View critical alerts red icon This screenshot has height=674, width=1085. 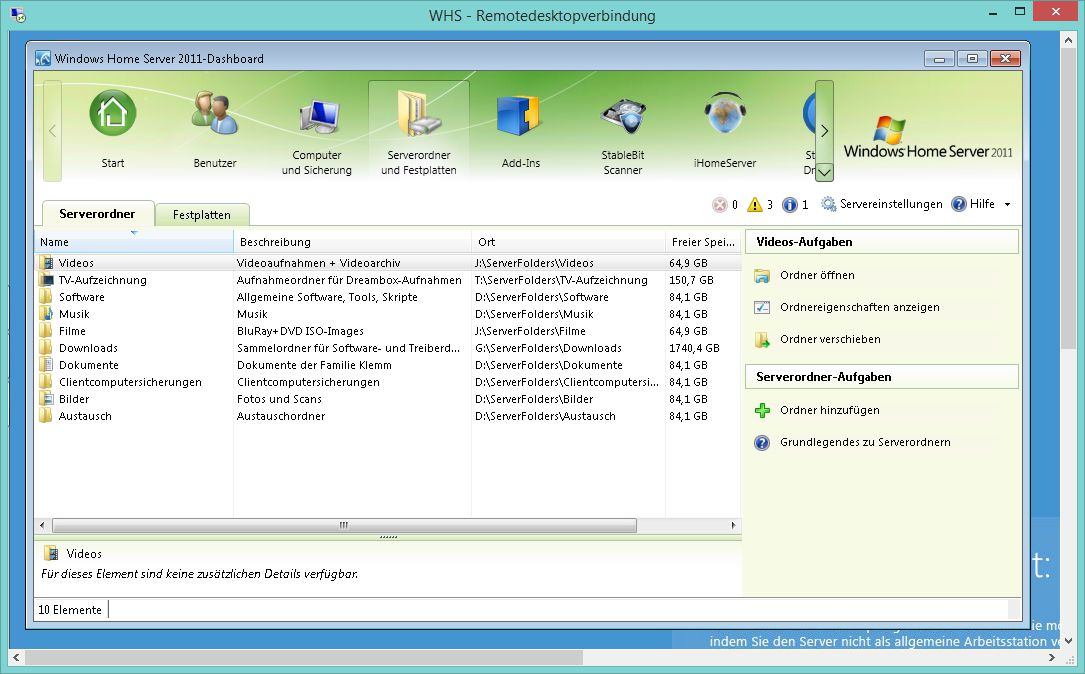tap(720, 204)
